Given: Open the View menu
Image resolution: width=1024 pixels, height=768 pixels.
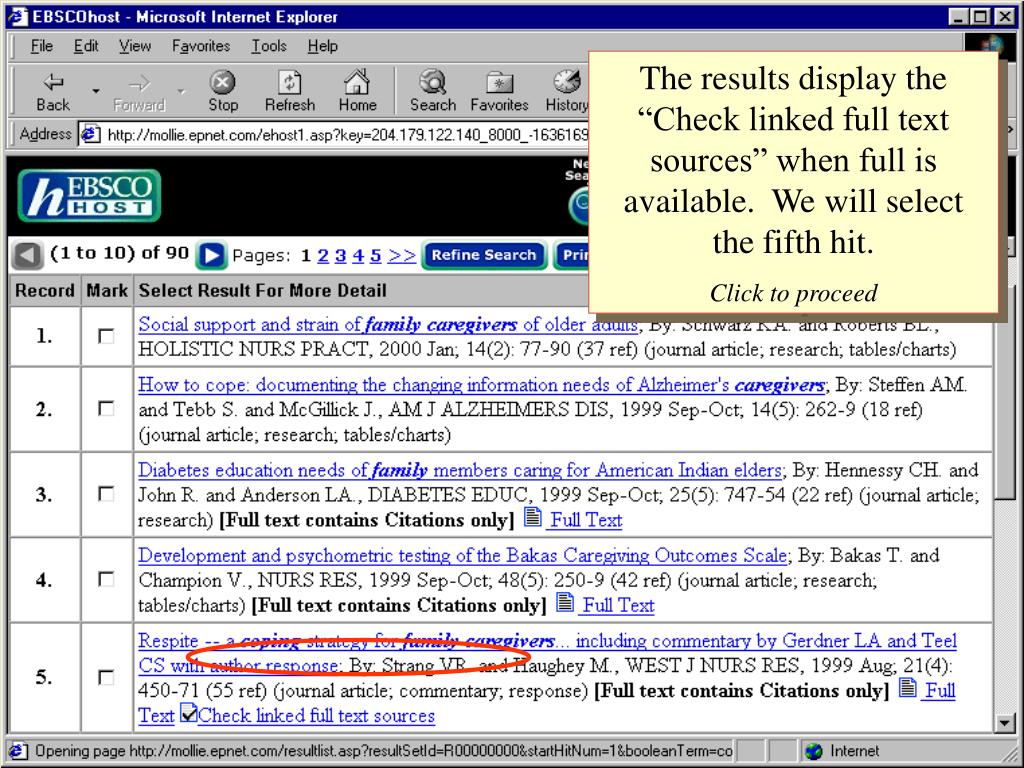Looking at the screenshot, I should pyautogui.click(x=135, y=46).
